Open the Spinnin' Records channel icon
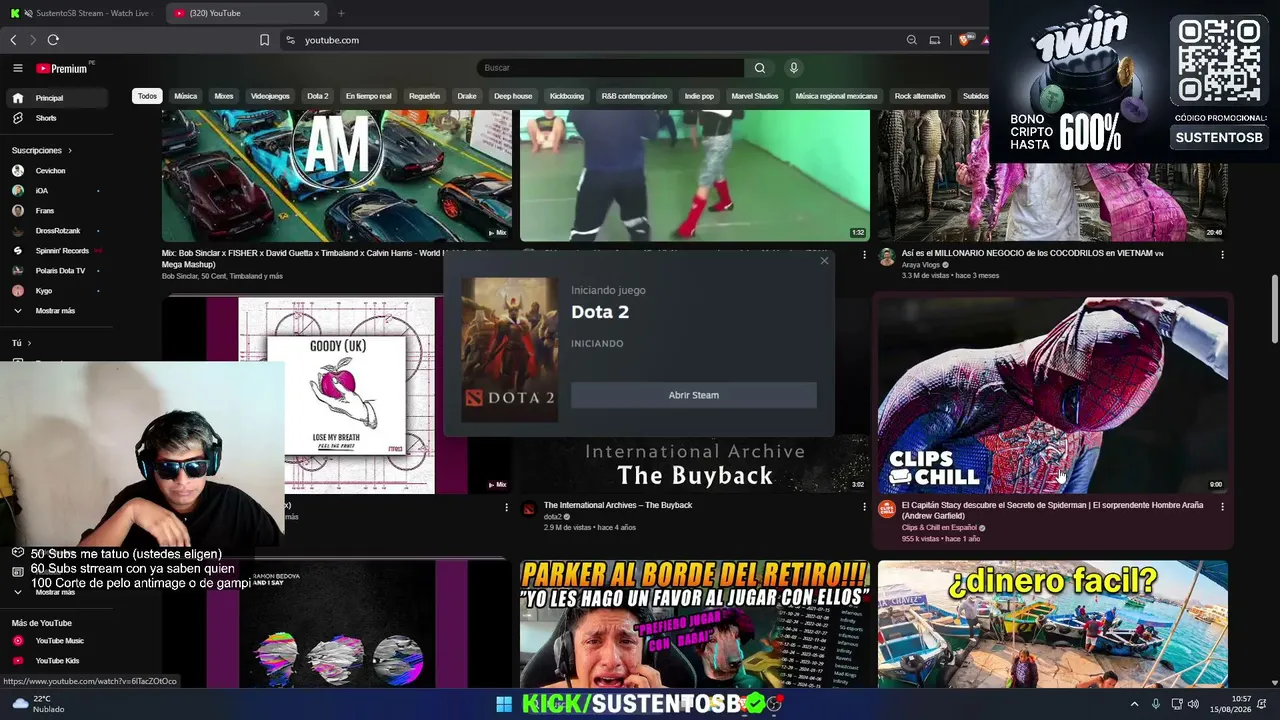Image resolution: width=1280 pixels, height=720 pixels. tap(18, 251)
